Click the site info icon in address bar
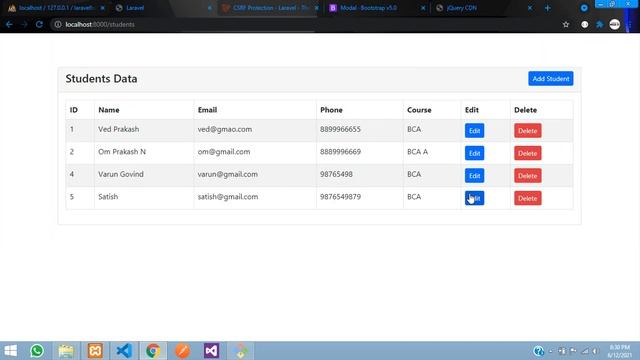 pyautogui.click(x=58, y=24)
